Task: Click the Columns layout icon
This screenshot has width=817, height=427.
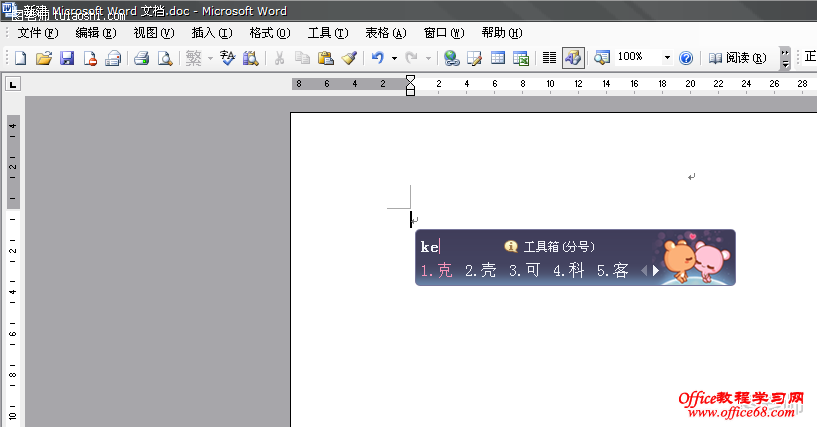Action: 550,58
